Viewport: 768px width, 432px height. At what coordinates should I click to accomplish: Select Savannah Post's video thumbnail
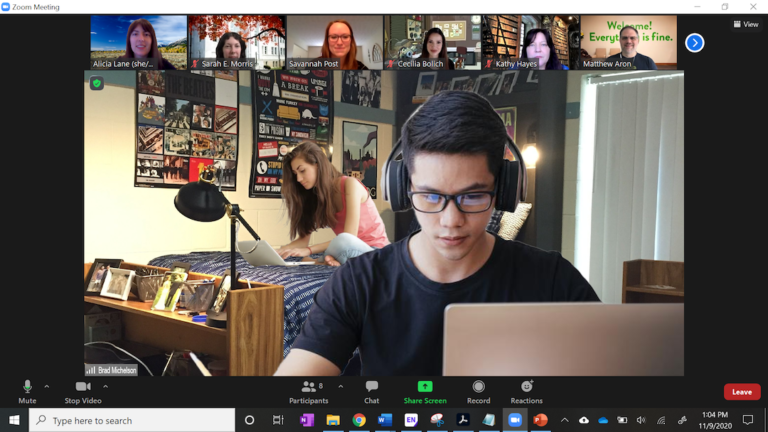[x=334, y=42]
